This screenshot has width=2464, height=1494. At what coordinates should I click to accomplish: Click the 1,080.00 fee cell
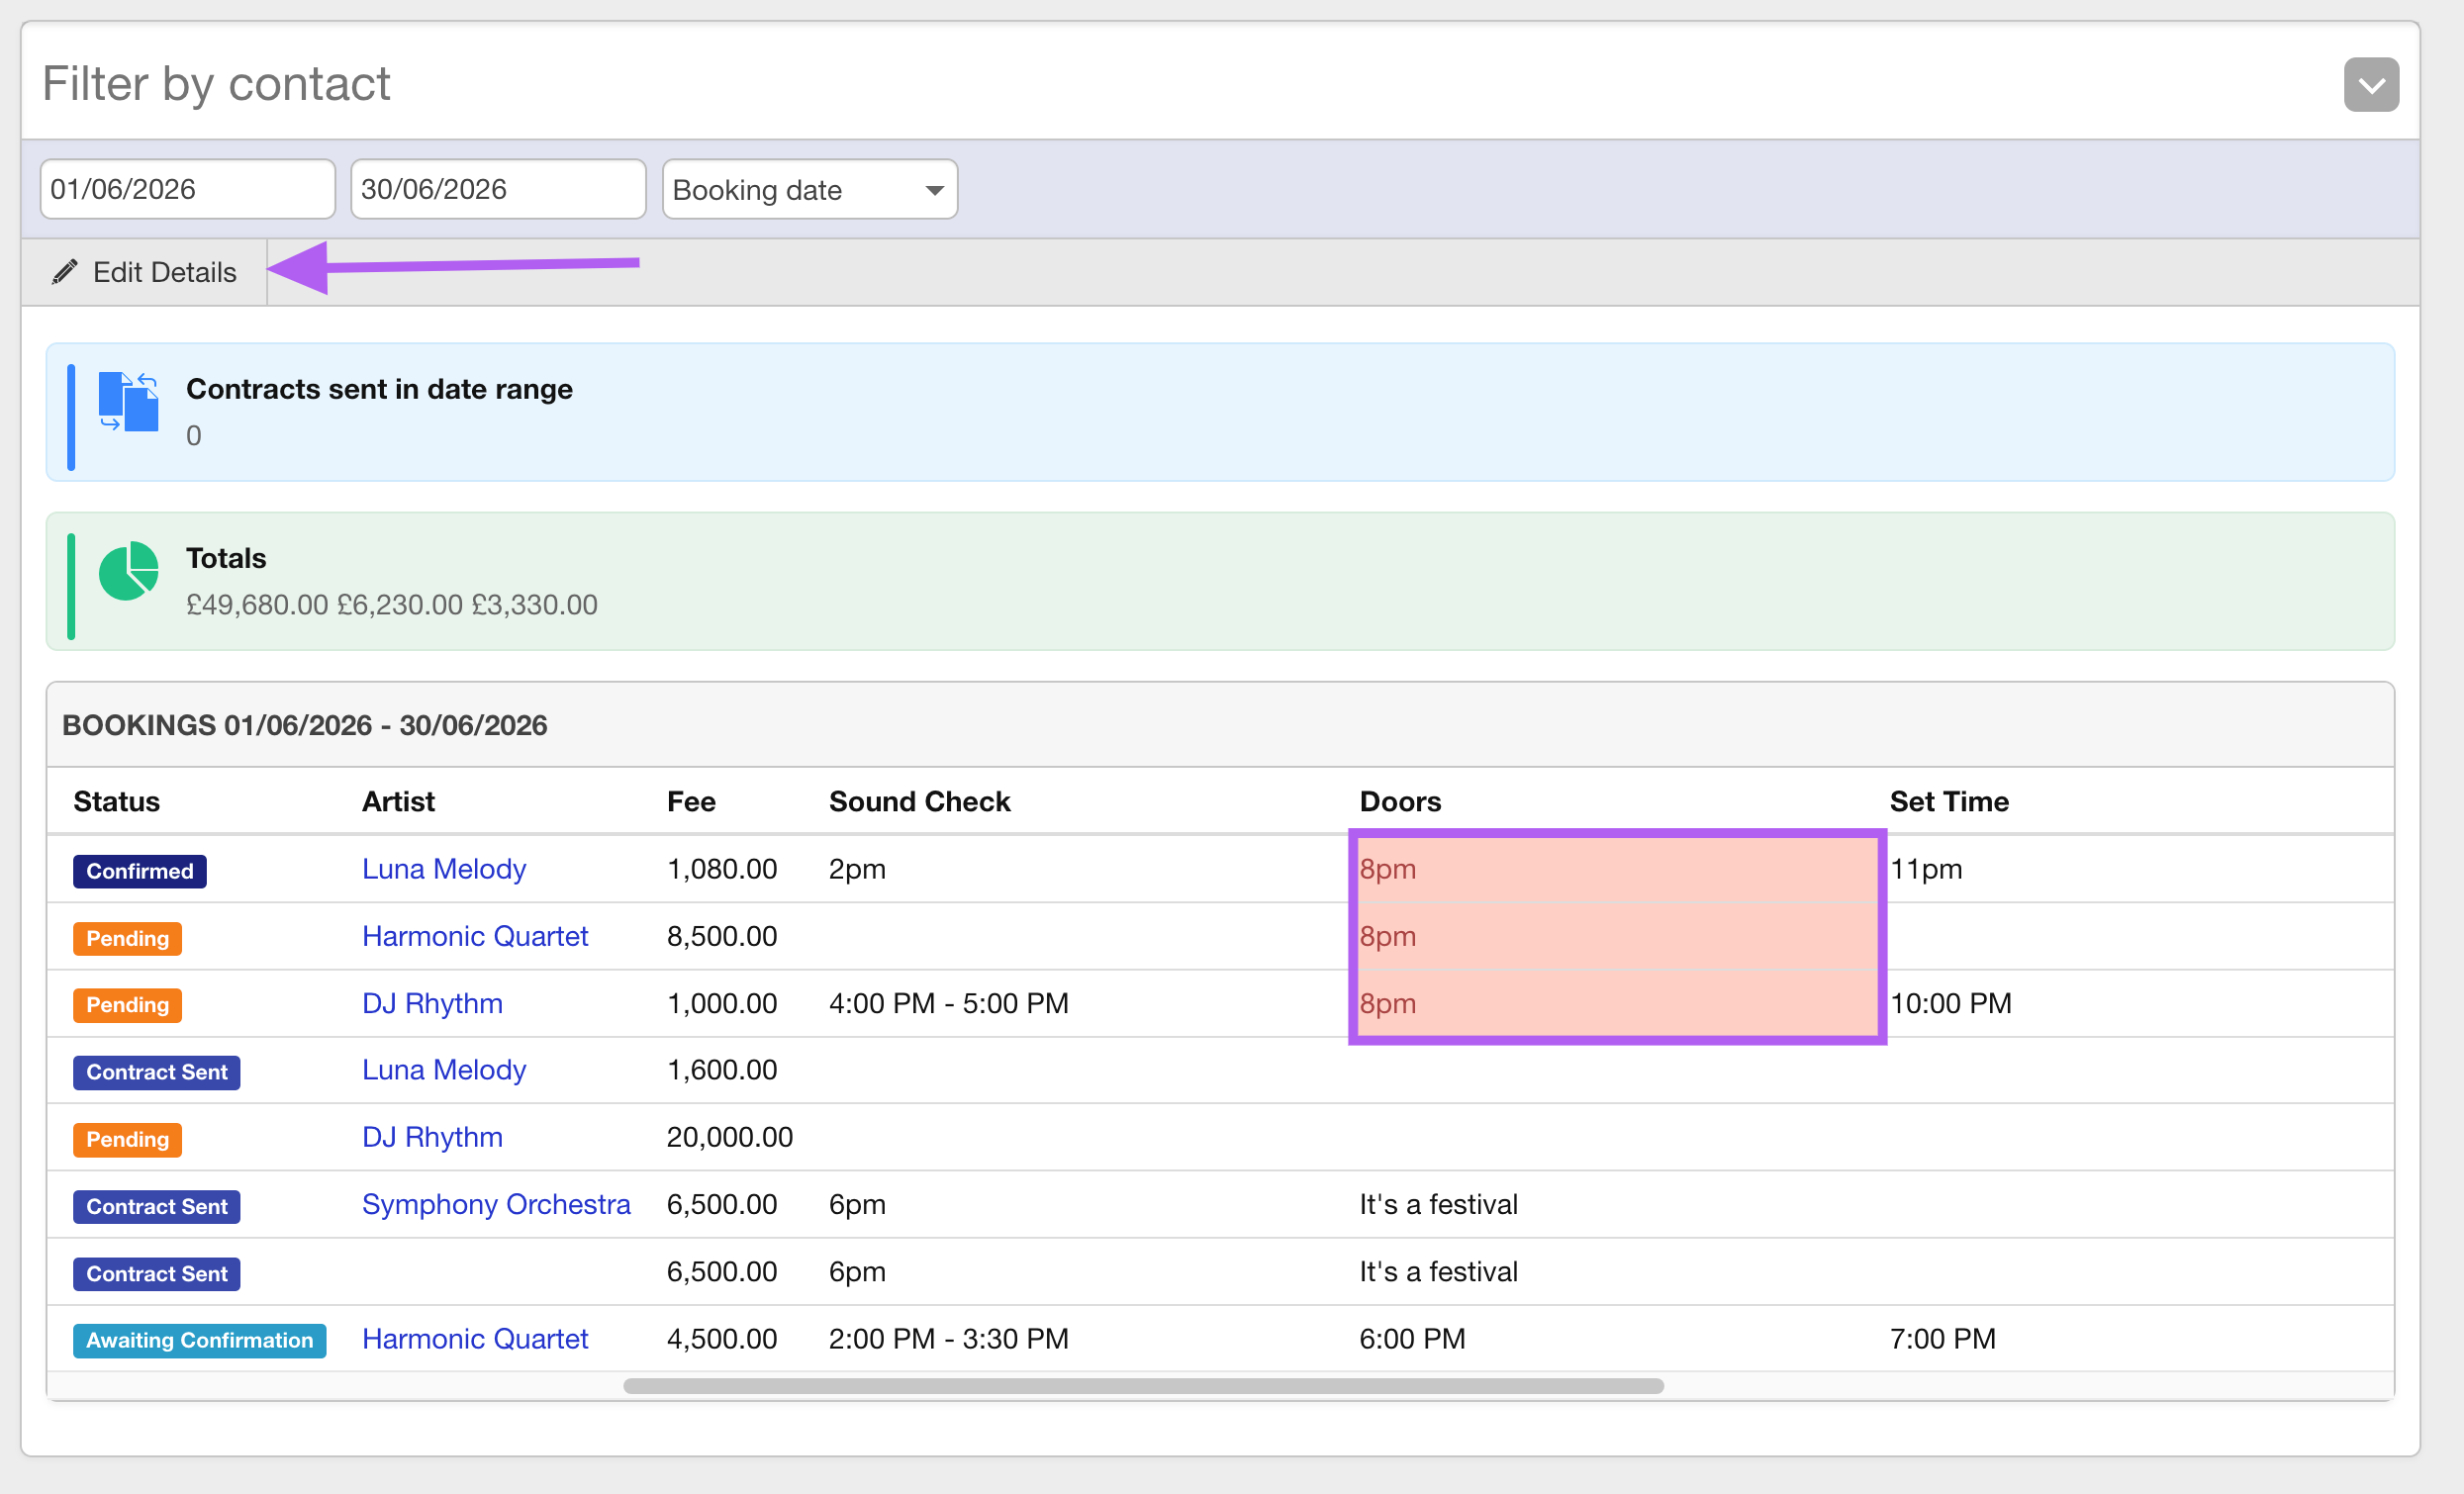722,869
